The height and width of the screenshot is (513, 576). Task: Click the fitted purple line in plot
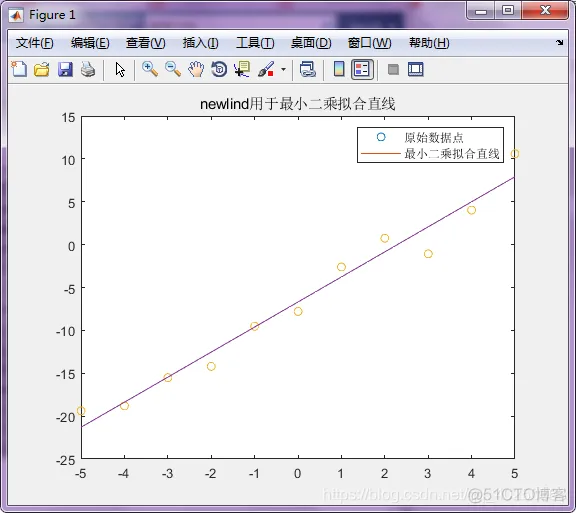tap(298, 302)
